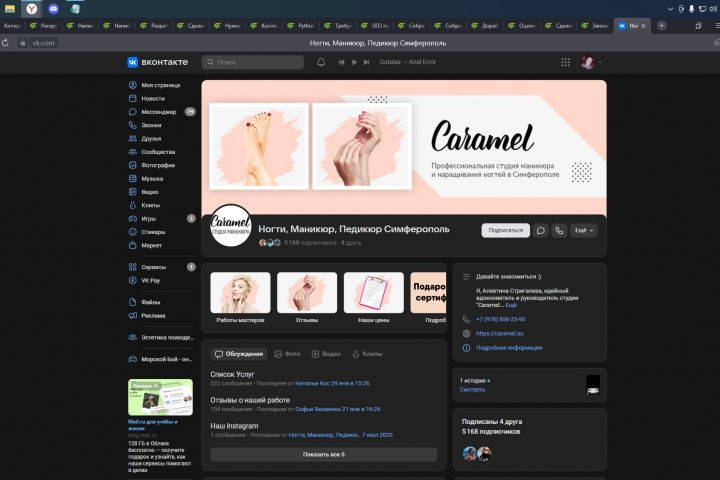
Task: Open the Список Услуг discussion
Action: tap(232, 374)
